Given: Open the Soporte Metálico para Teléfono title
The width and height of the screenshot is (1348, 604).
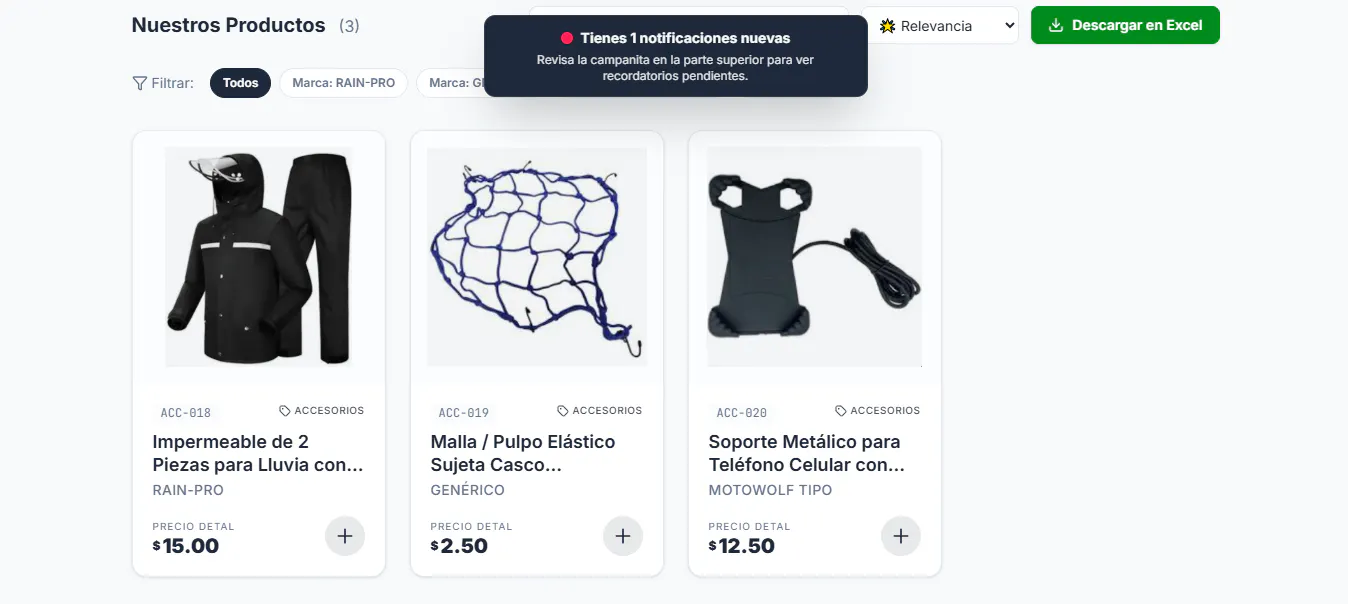Looking at the screenshot, I should (807, 453).
